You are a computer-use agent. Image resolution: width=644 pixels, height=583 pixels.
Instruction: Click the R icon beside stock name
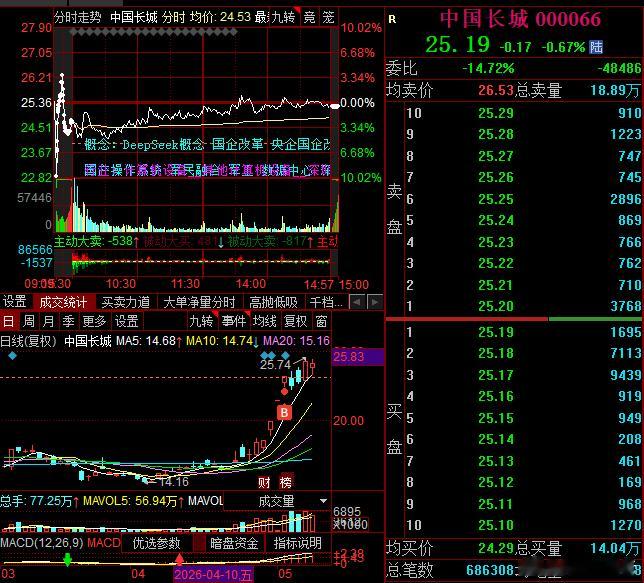pos(392,19)
